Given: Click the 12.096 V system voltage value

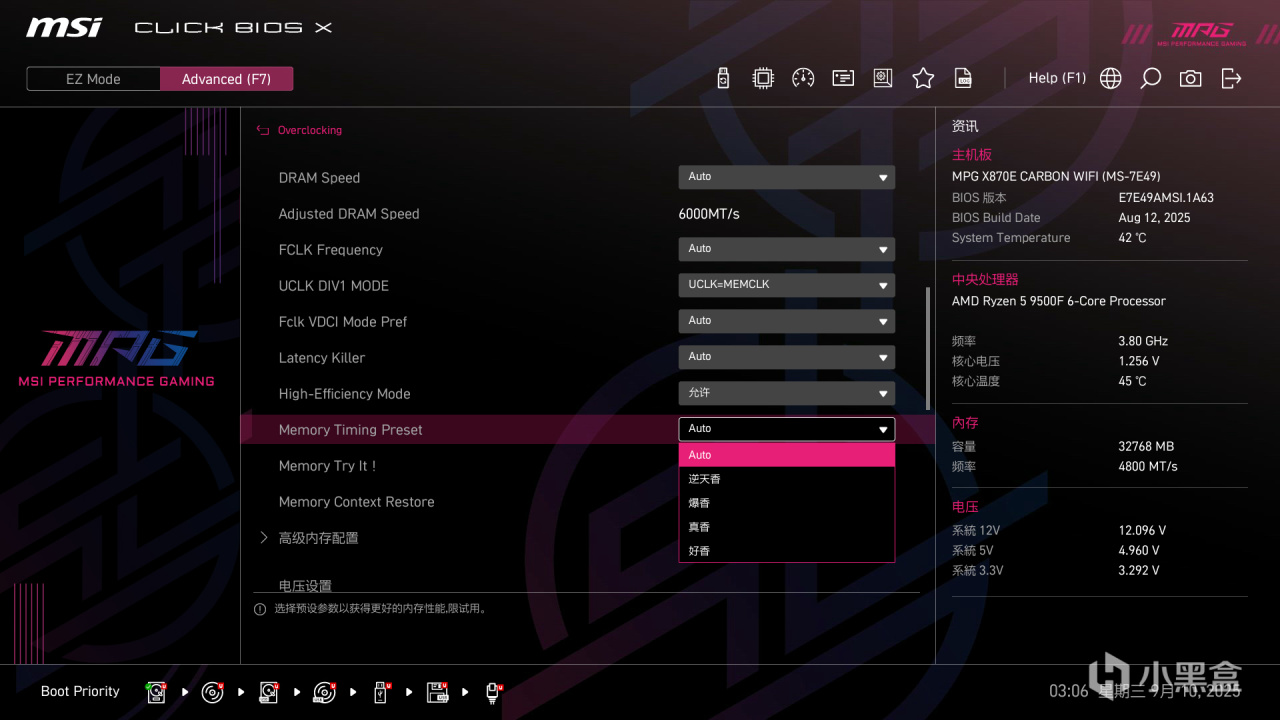Looking at the screenshot, I should click(x=1142, y=531).
